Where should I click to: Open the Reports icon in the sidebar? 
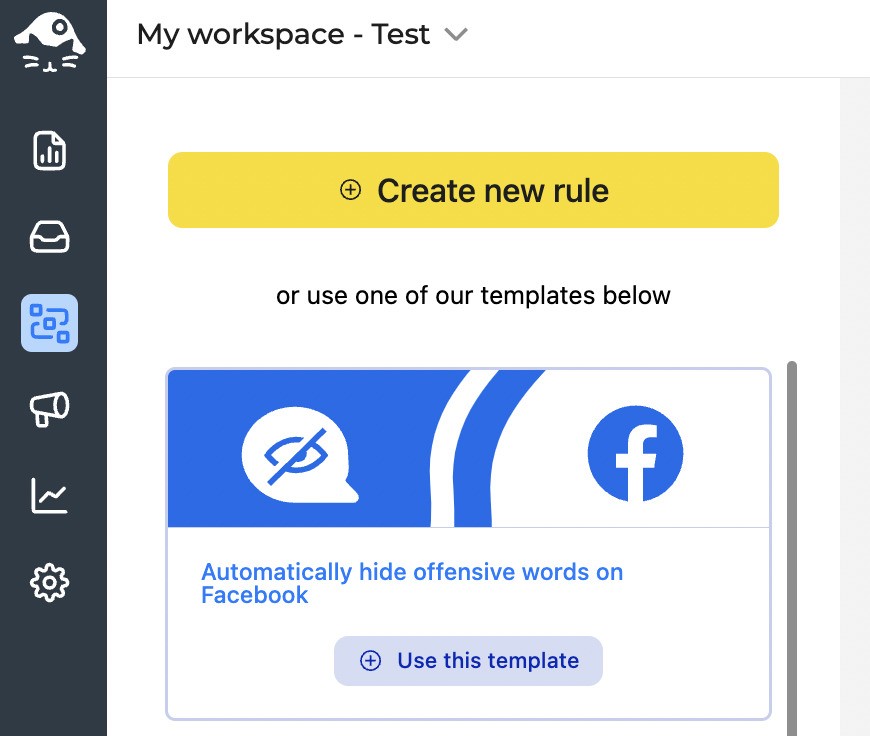pyautogui.click(x=49, y=150)
